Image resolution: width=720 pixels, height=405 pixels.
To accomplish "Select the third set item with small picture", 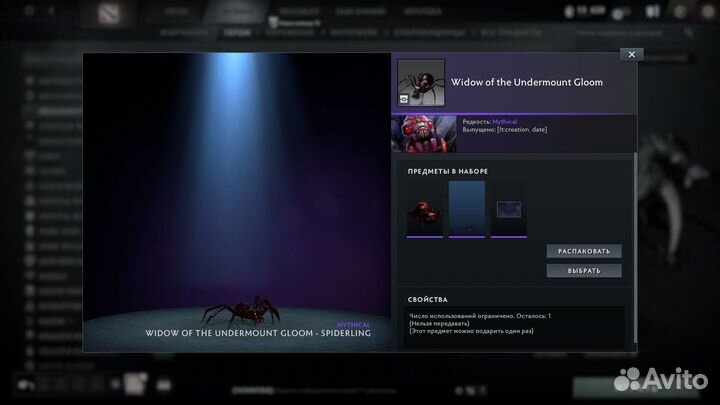I will (509, 209).
